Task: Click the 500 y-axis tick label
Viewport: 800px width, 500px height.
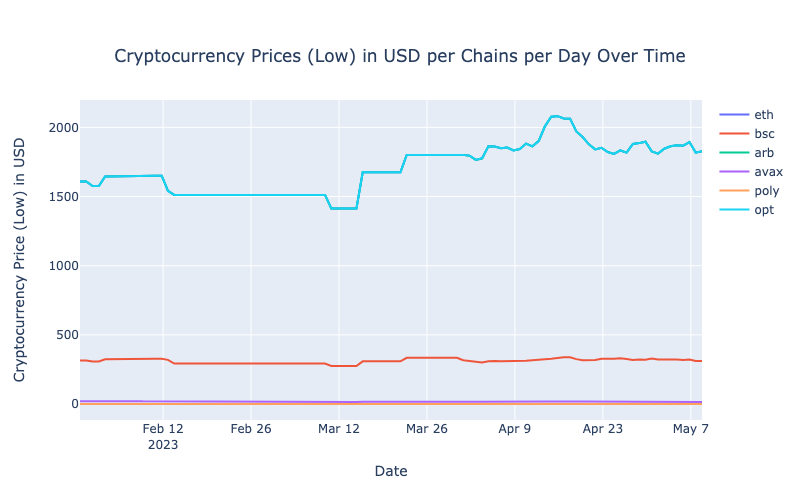Action: [67, 335]
